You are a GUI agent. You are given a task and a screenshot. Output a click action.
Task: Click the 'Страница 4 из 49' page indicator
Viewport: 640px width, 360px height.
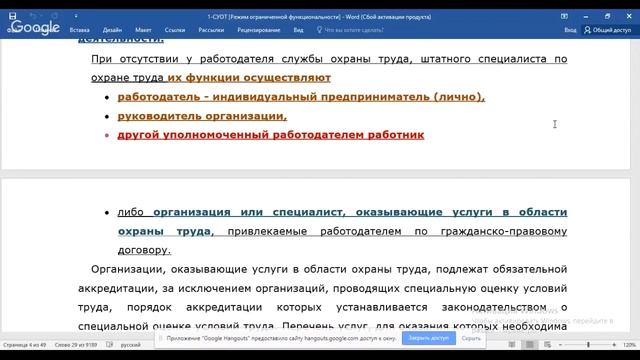[x=24, y=345]
